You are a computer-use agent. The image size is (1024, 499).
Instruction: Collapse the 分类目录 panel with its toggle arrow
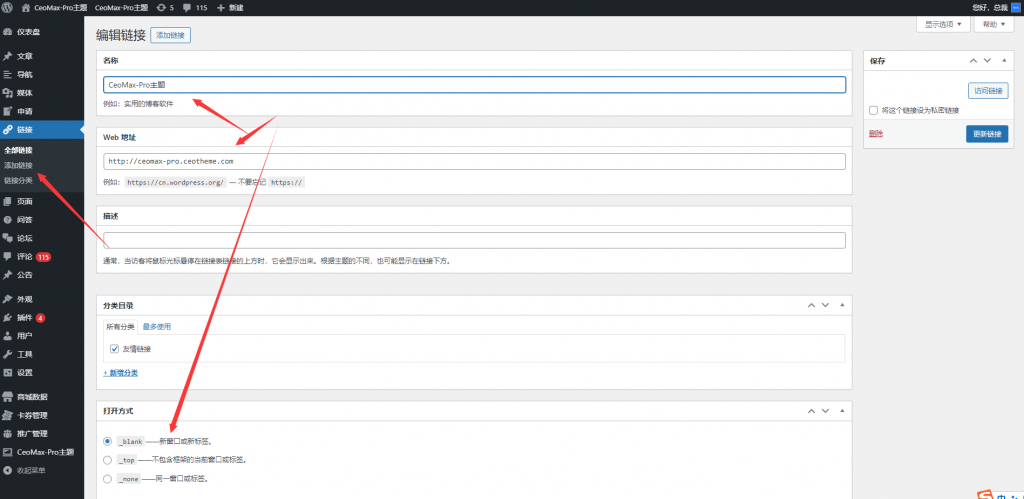[x=842, y=304]
